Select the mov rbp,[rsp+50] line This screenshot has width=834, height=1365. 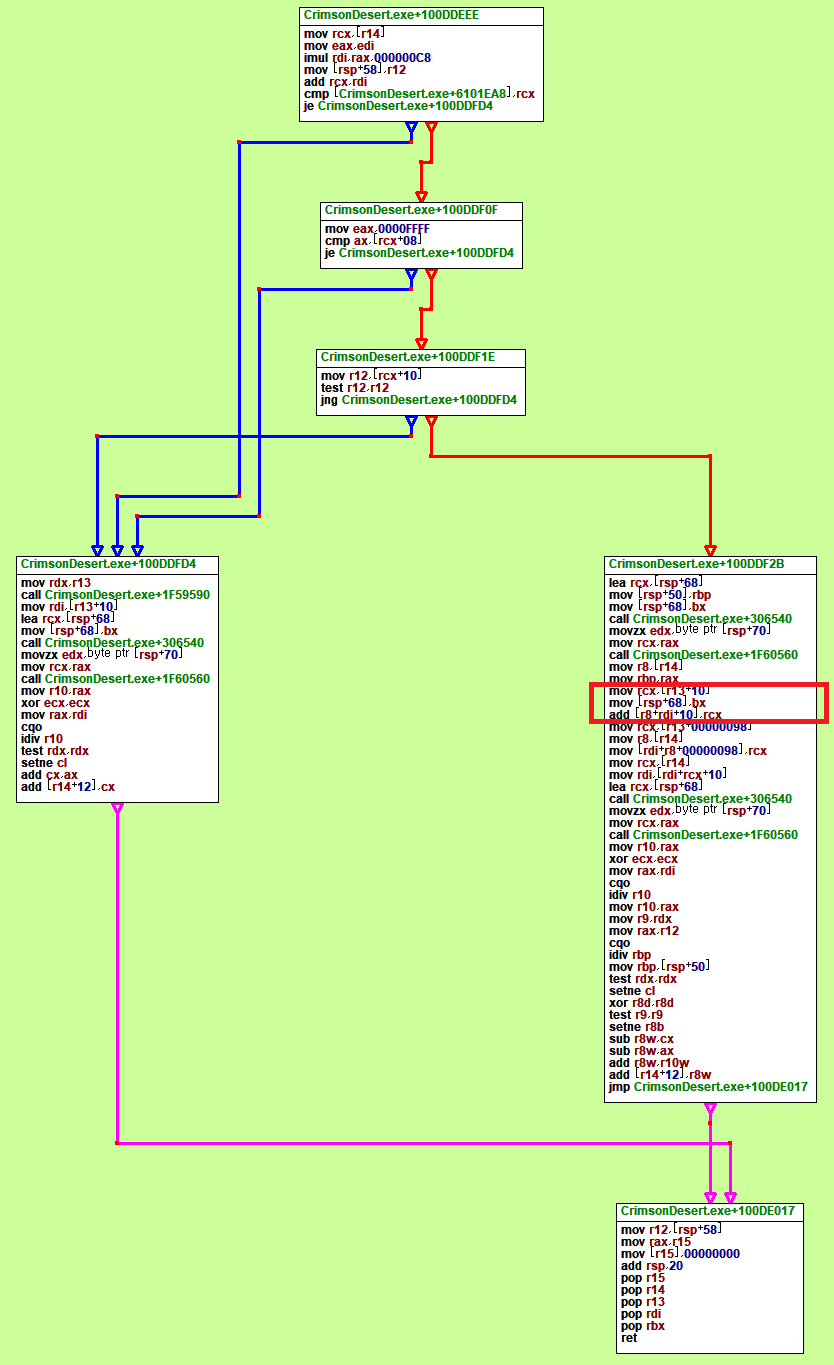pyautogui.click(x=660, y=967)
